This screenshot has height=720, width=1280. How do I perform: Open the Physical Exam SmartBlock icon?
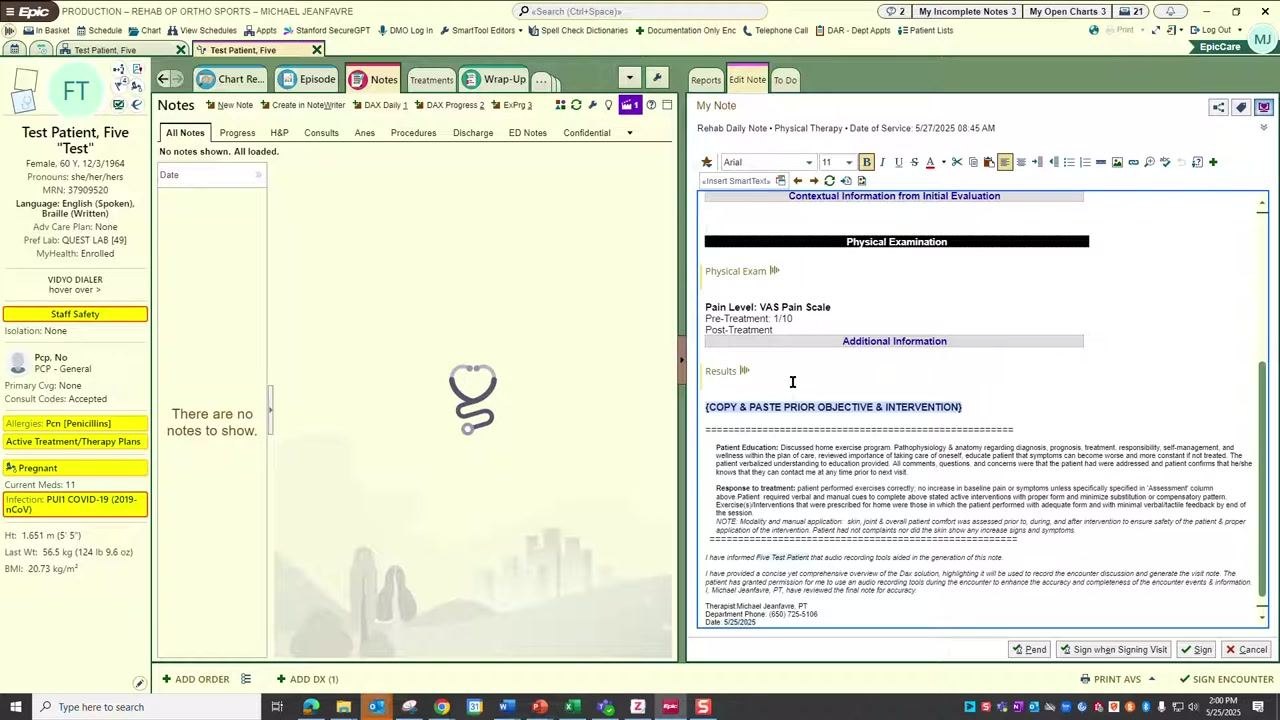(775, 271)
